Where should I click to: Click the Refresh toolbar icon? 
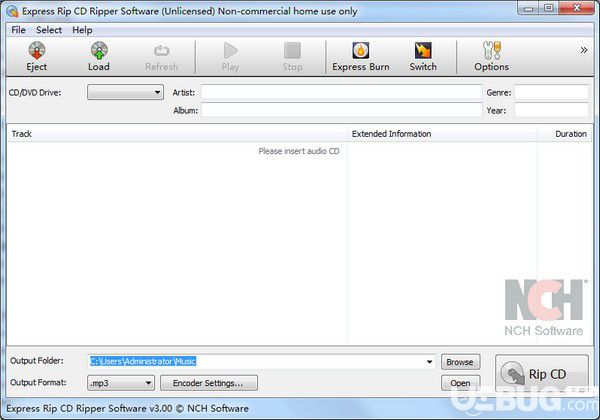161,56
